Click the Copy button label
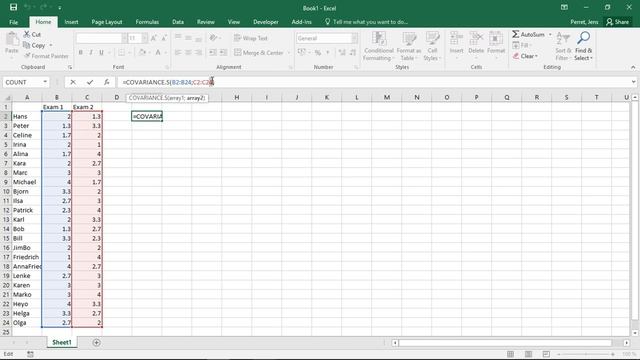 [x=38, y=45]
